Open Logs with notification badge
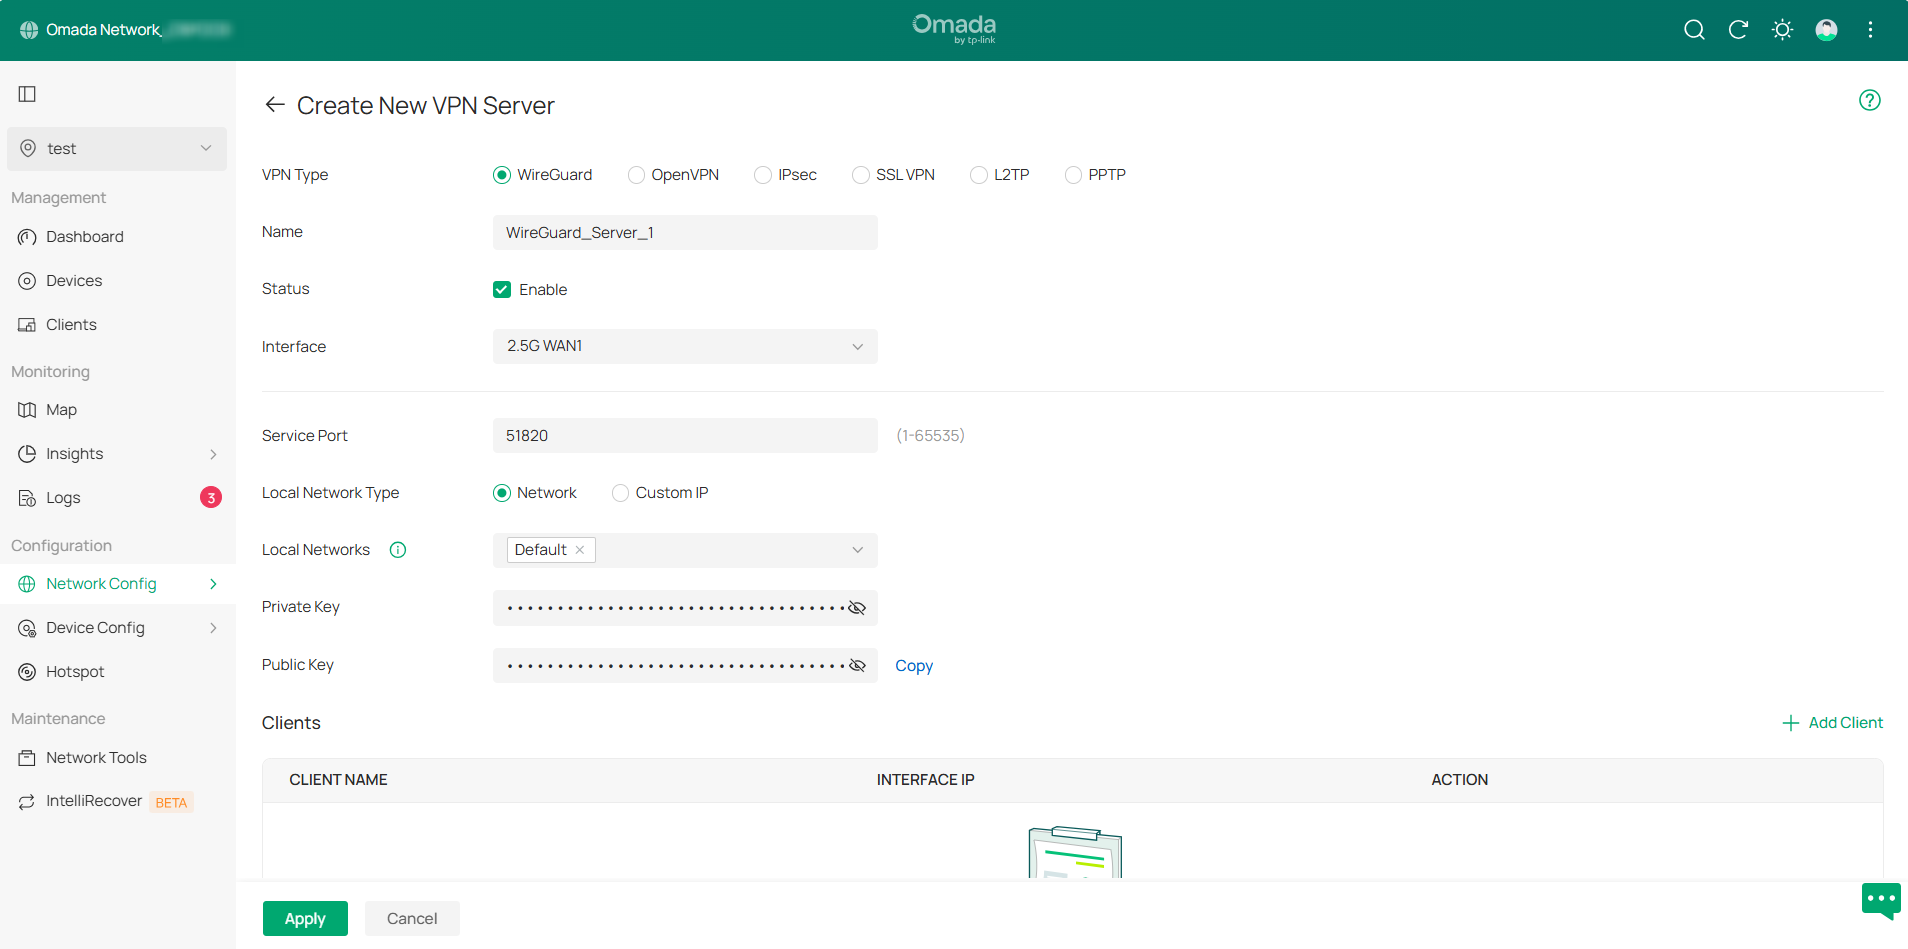The image size is (1908, 949). click(63, 497)
